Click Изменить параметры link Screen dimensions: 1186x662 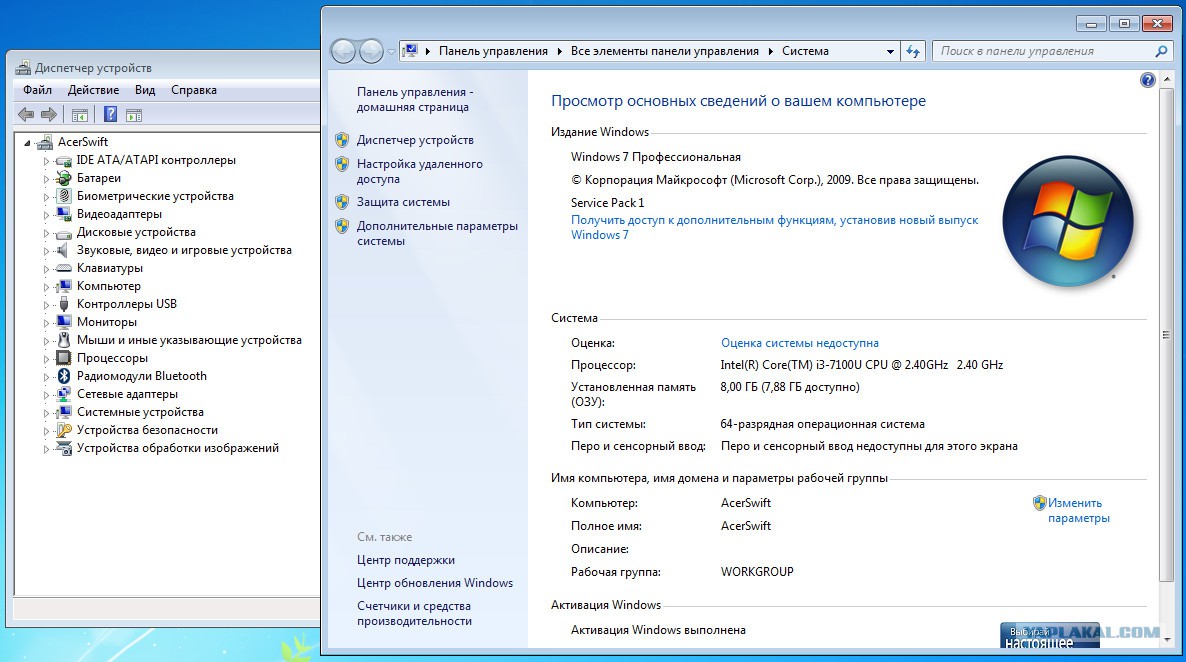click(1079, 511)
